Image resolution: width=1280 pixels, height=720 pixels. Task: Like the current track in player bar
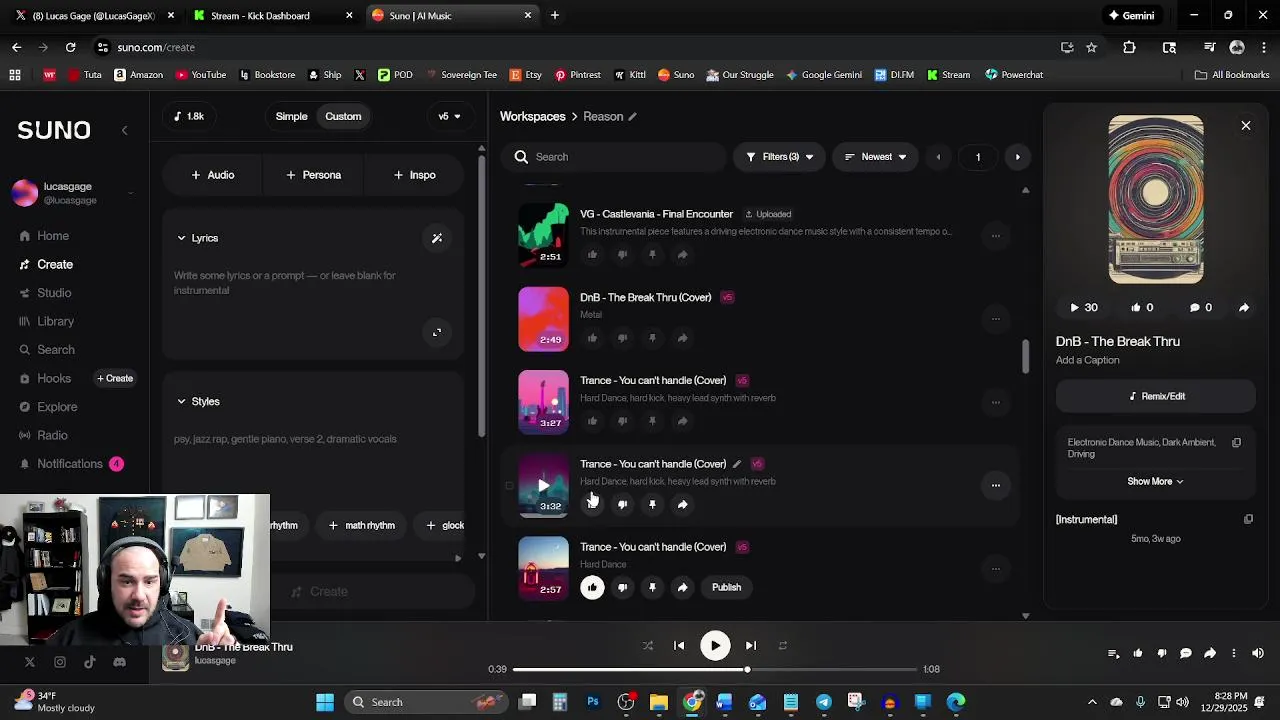click(x=1137, y=654)
